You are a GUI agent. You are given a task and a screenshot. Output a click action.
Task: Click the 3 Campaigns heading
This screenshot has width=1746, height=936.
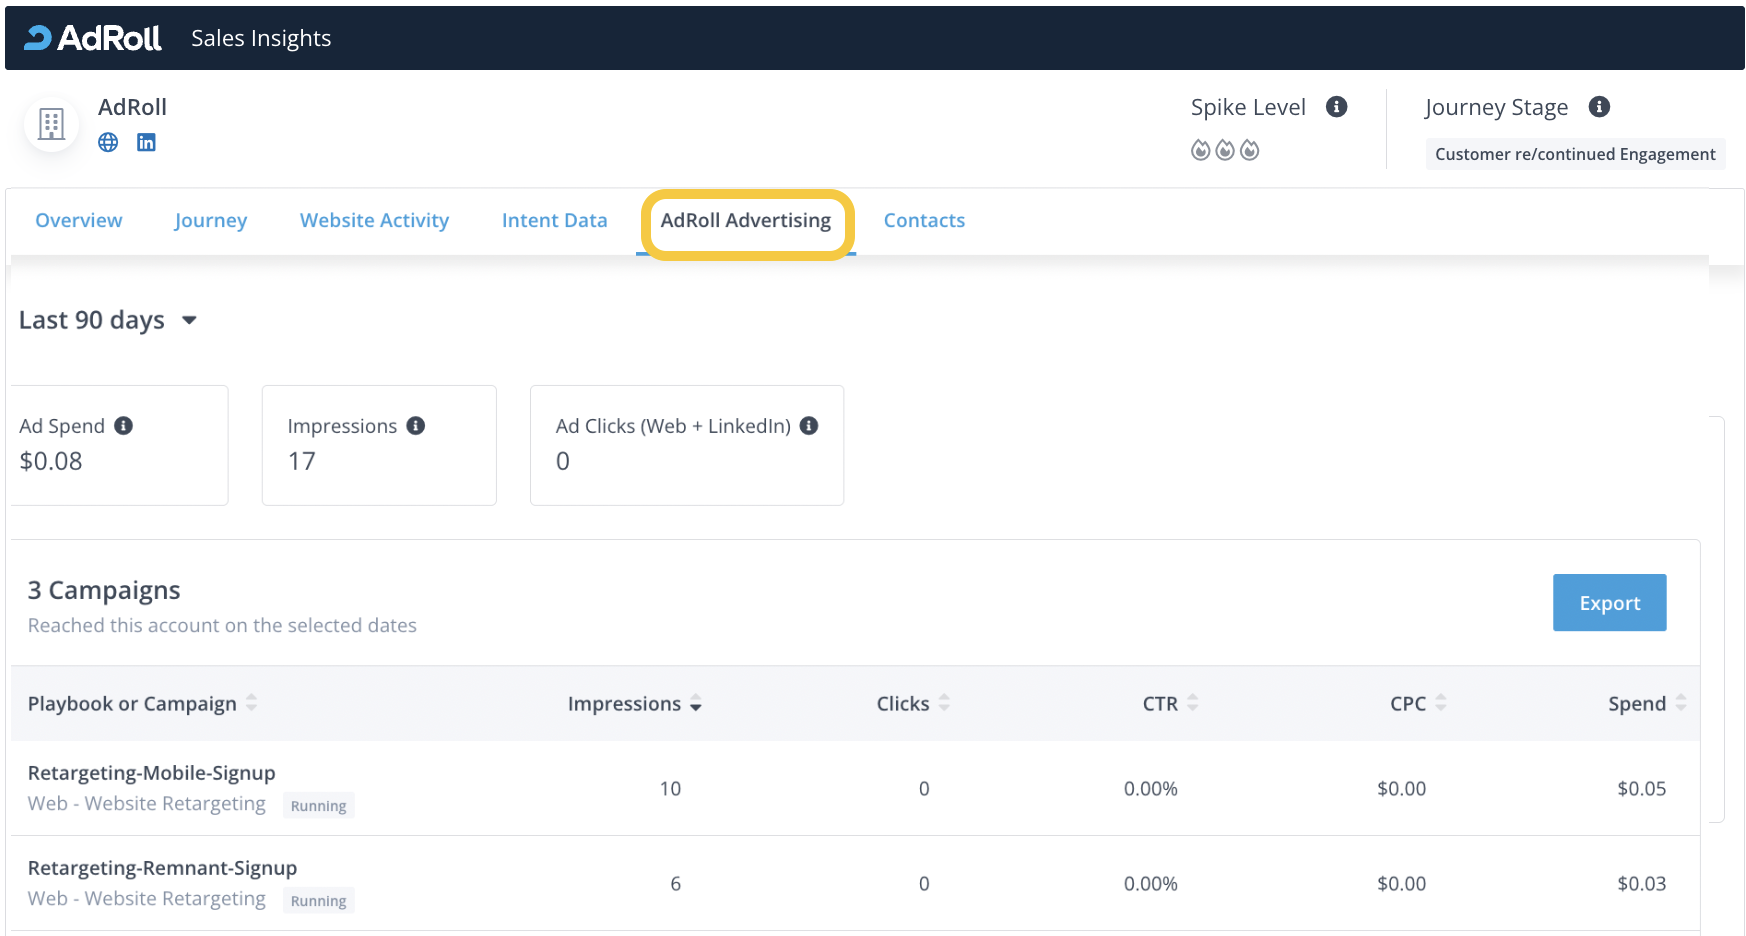click(104, 590)
